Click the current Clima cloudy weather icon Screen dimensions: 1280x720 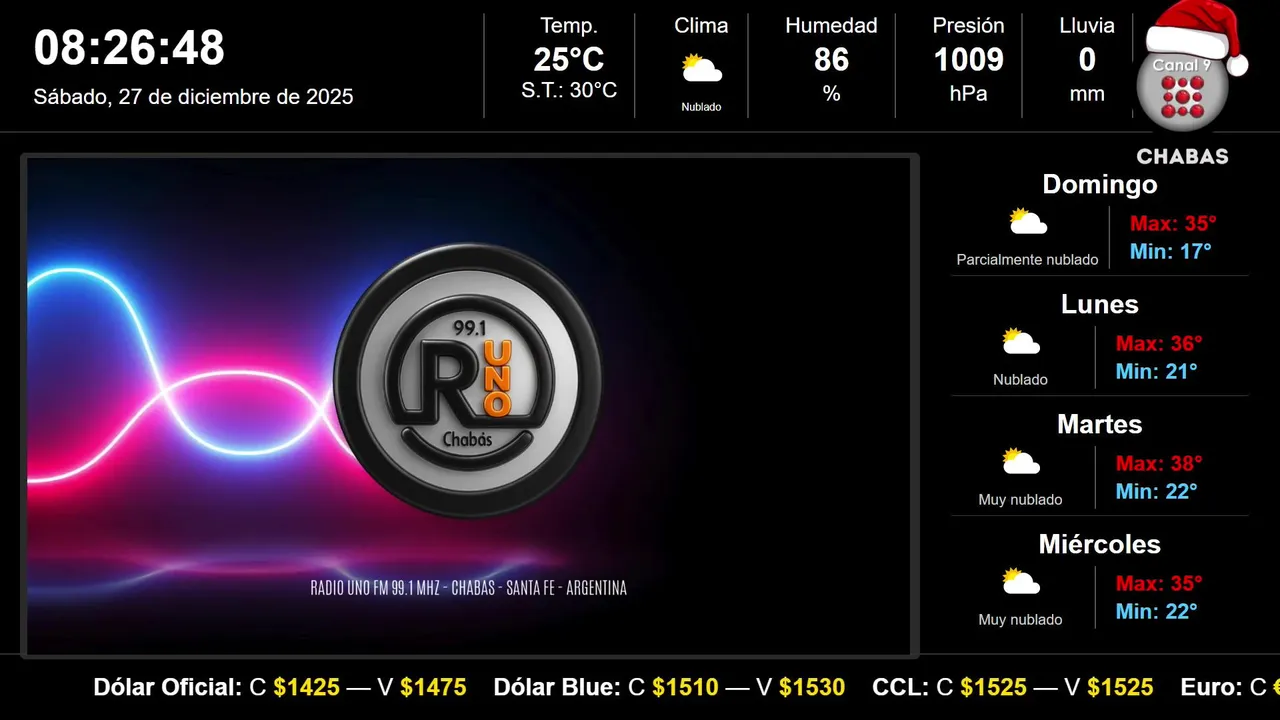701,69
